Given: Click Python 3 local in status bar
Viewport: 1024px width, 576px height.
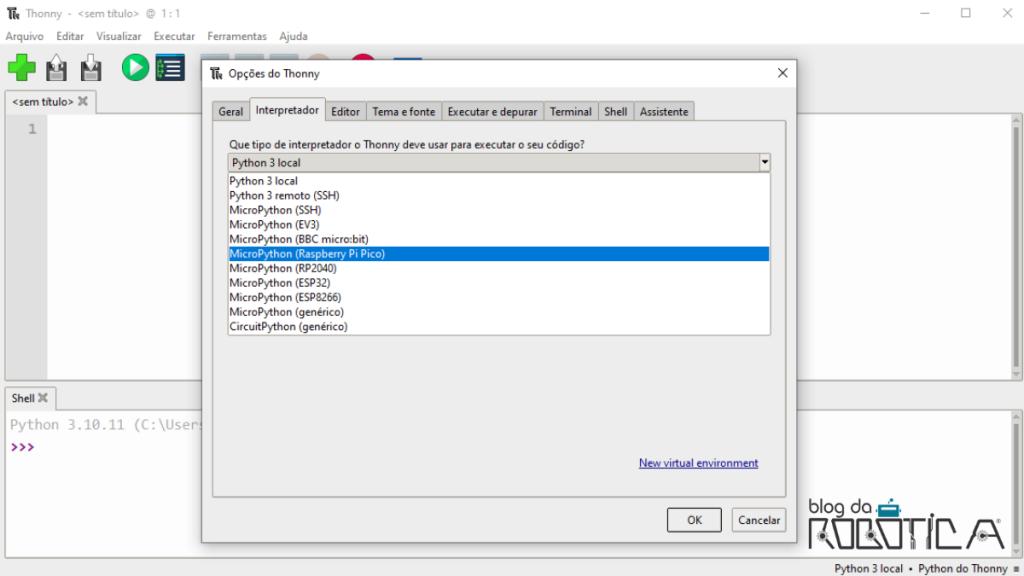Looking at the screenshot, I should (x=868, y=568).
